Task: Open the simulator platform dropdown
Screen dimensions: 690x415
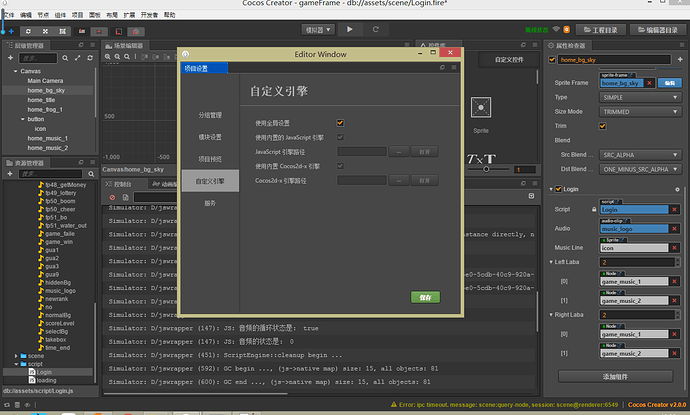Action: click(x=318, y=29)
